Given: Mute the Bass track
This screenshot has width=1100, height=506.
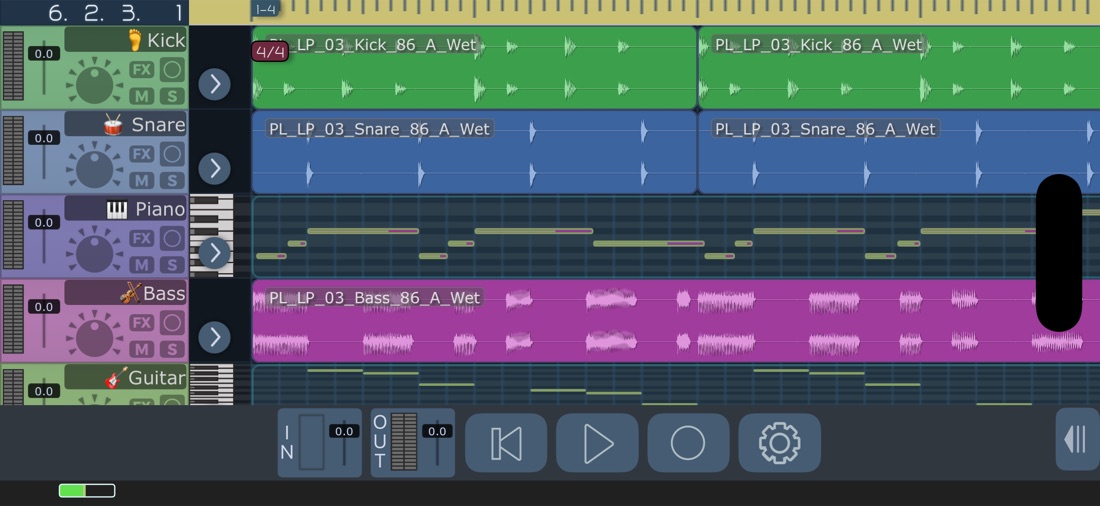Looking at the screenshot, I should tap(142, 349).
